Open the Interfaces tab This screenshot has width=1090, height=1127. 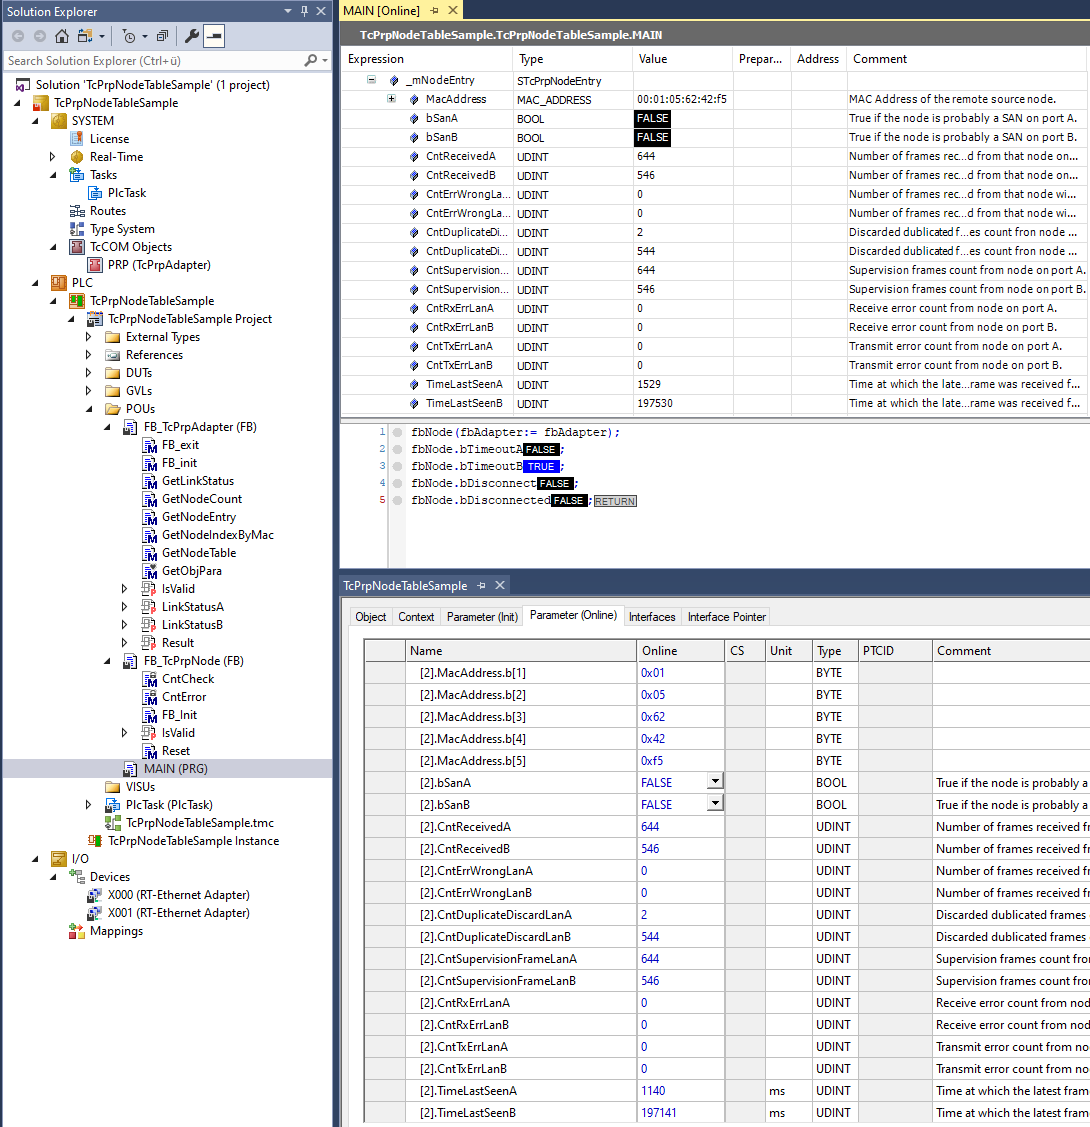click(x=652, y=617)
